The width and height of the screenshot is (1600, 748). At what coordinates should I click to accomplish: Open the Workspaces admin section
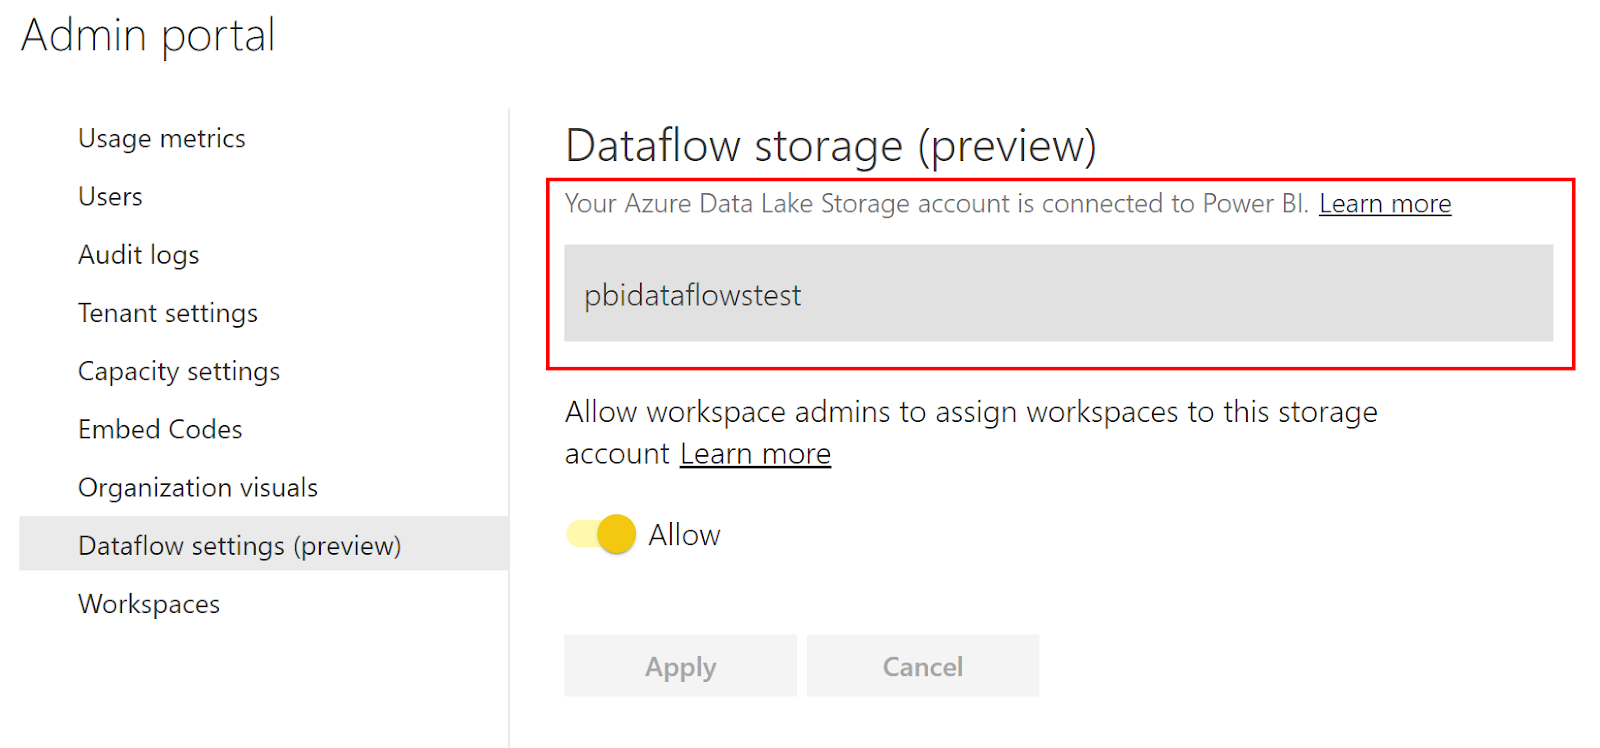148,603
